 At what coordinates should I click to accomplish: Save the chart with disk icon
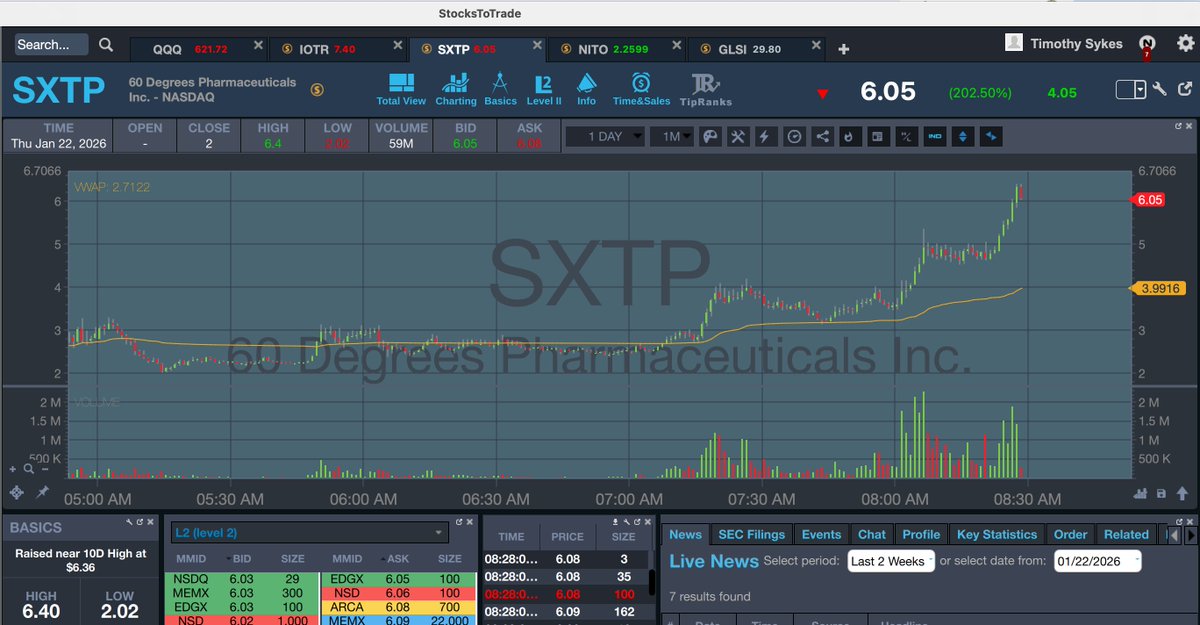[x=1161, y=493]
